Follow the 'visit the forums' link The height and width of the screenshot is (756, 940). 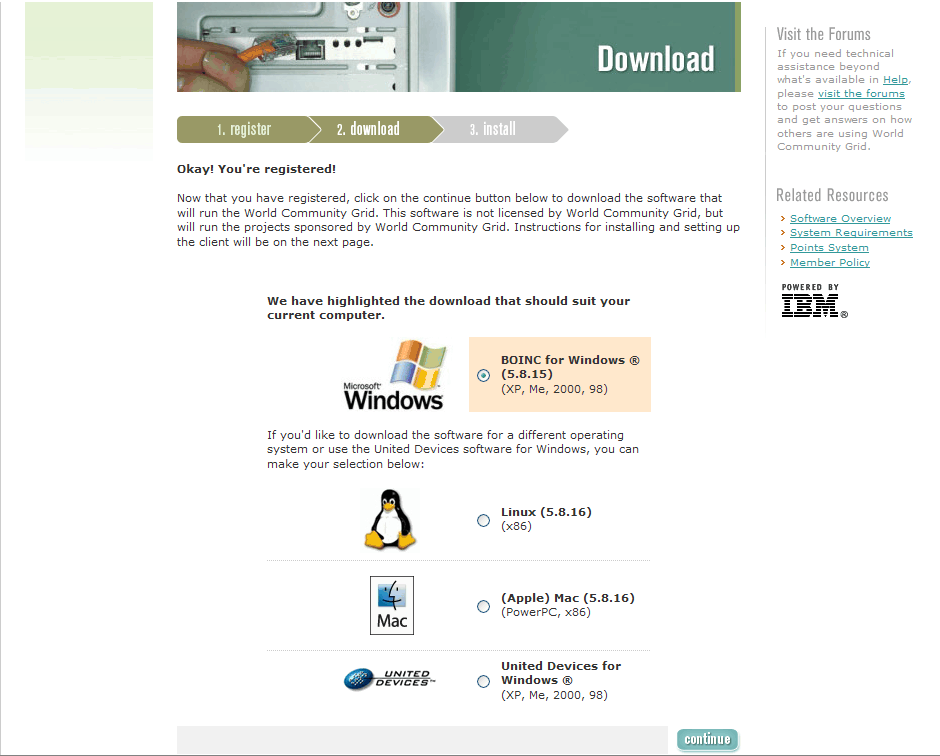861,94
